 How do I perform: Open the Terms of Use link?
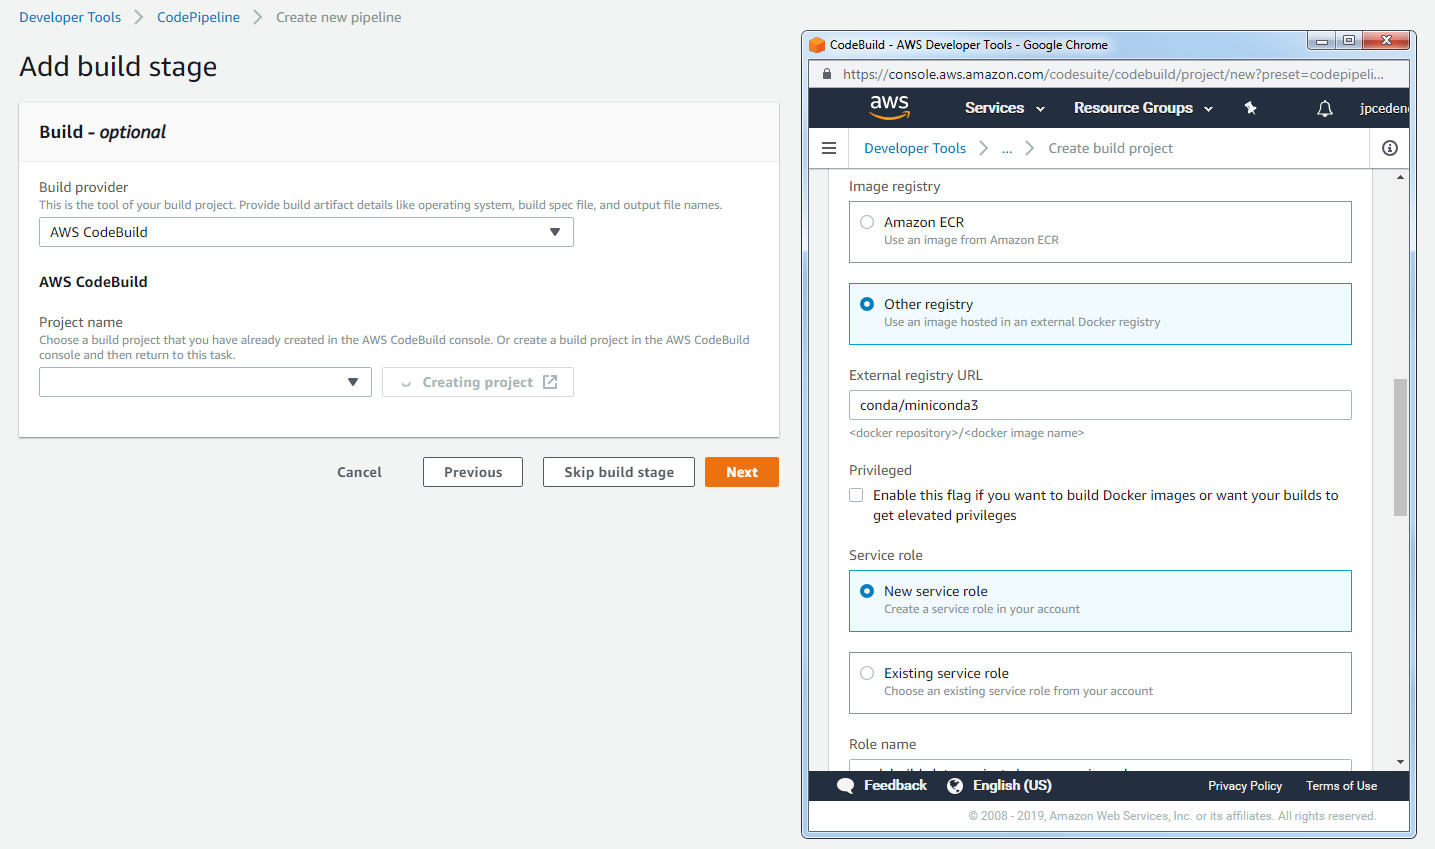click(1341, 786)
